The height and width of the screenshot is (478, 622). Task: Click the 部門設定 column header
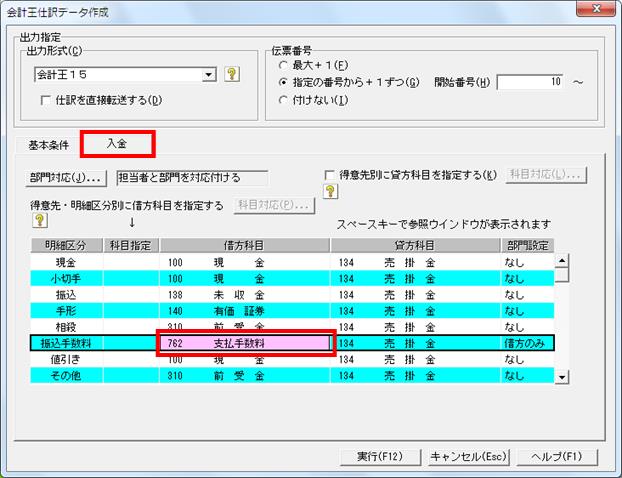click(528, 246)
